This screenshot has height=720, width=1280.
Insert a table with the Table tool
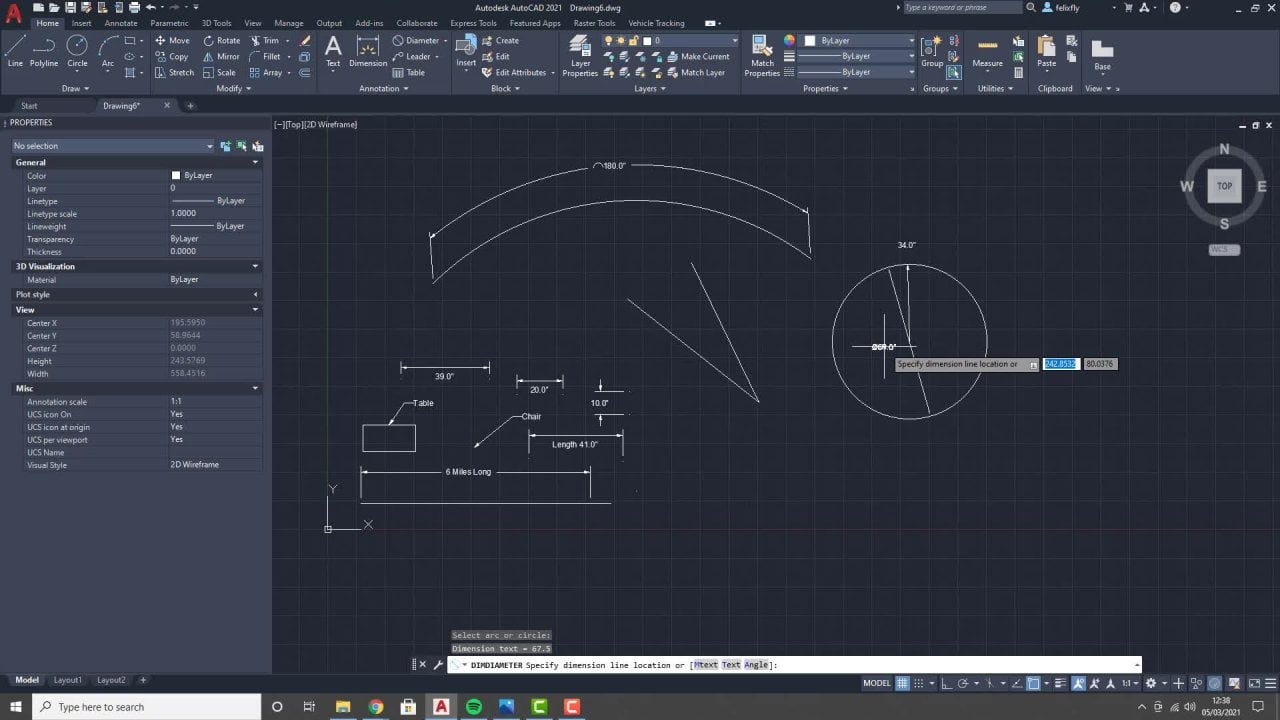point(413,72)
